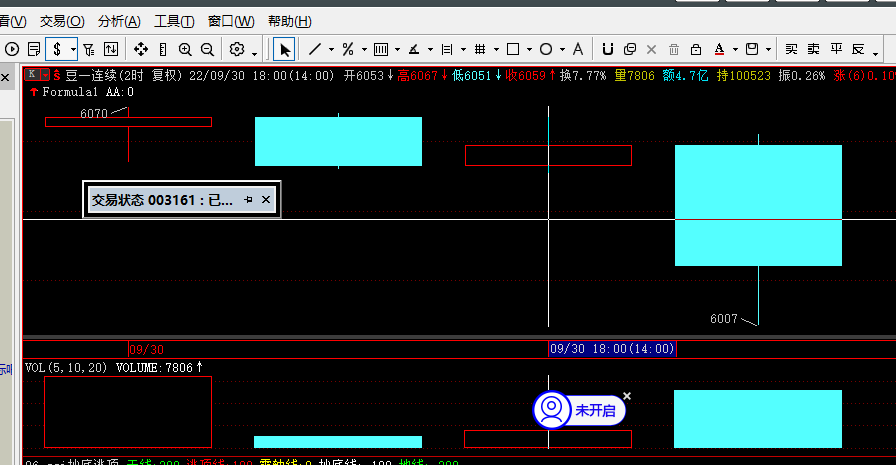Select the four-arrow move/pan tool
Viewport: 896px width, 465px height.
[141, 49]
